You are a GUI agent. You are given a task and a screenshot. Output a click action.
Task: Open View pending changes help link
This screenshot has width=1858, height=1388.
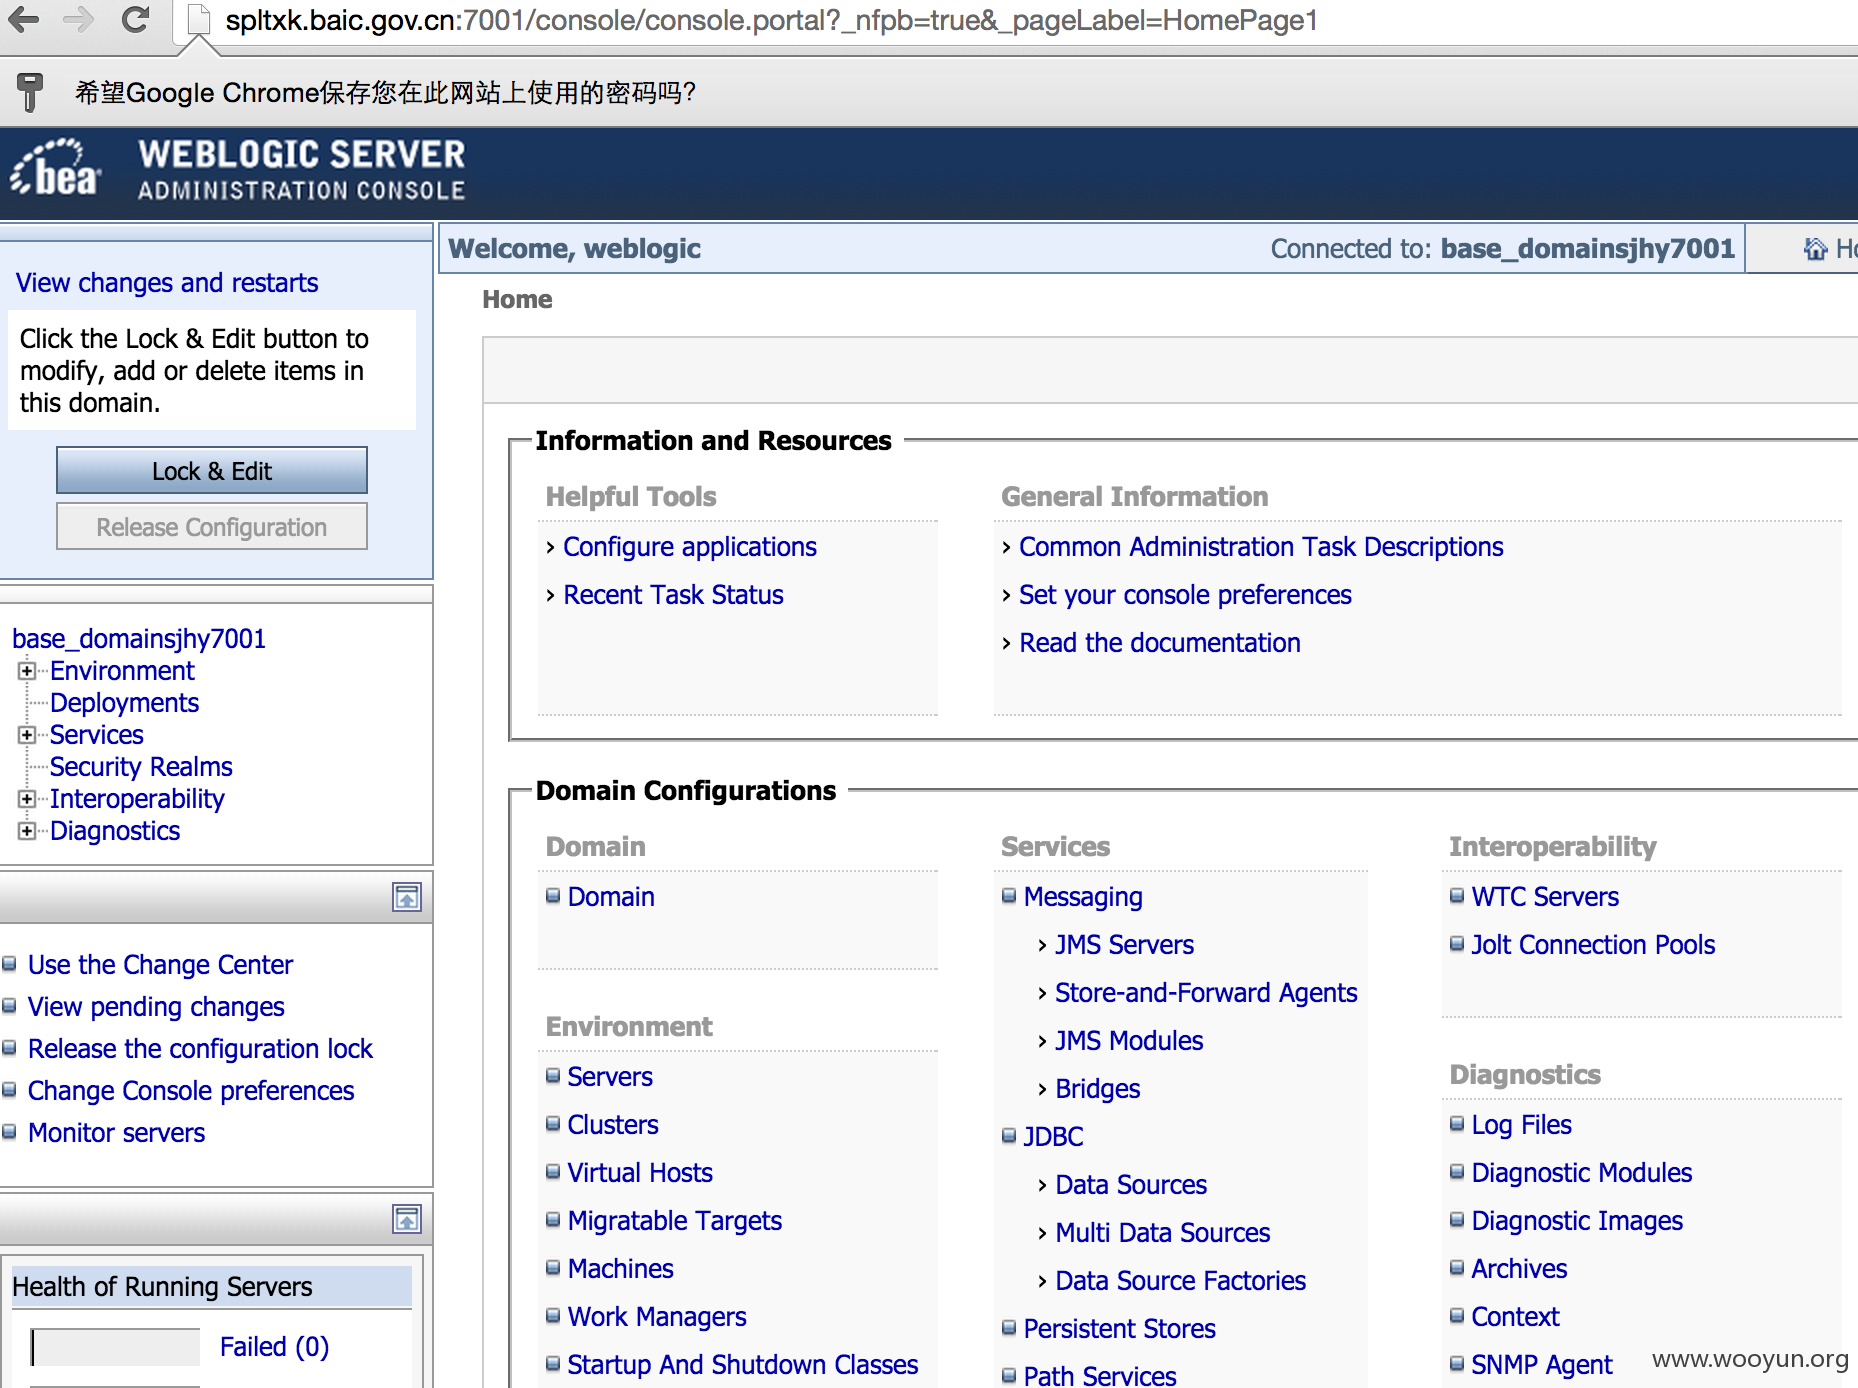coord(156,1007)
